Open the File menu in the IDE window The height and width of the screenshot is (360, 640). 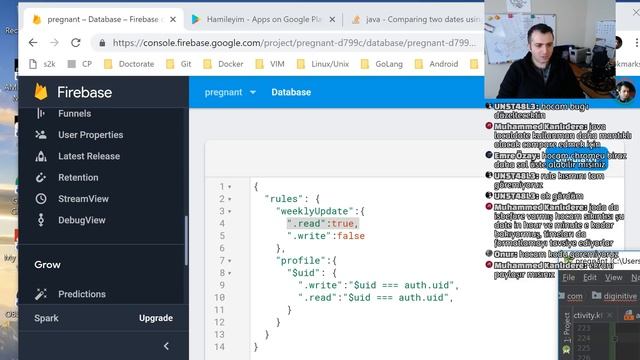[568, 278]
